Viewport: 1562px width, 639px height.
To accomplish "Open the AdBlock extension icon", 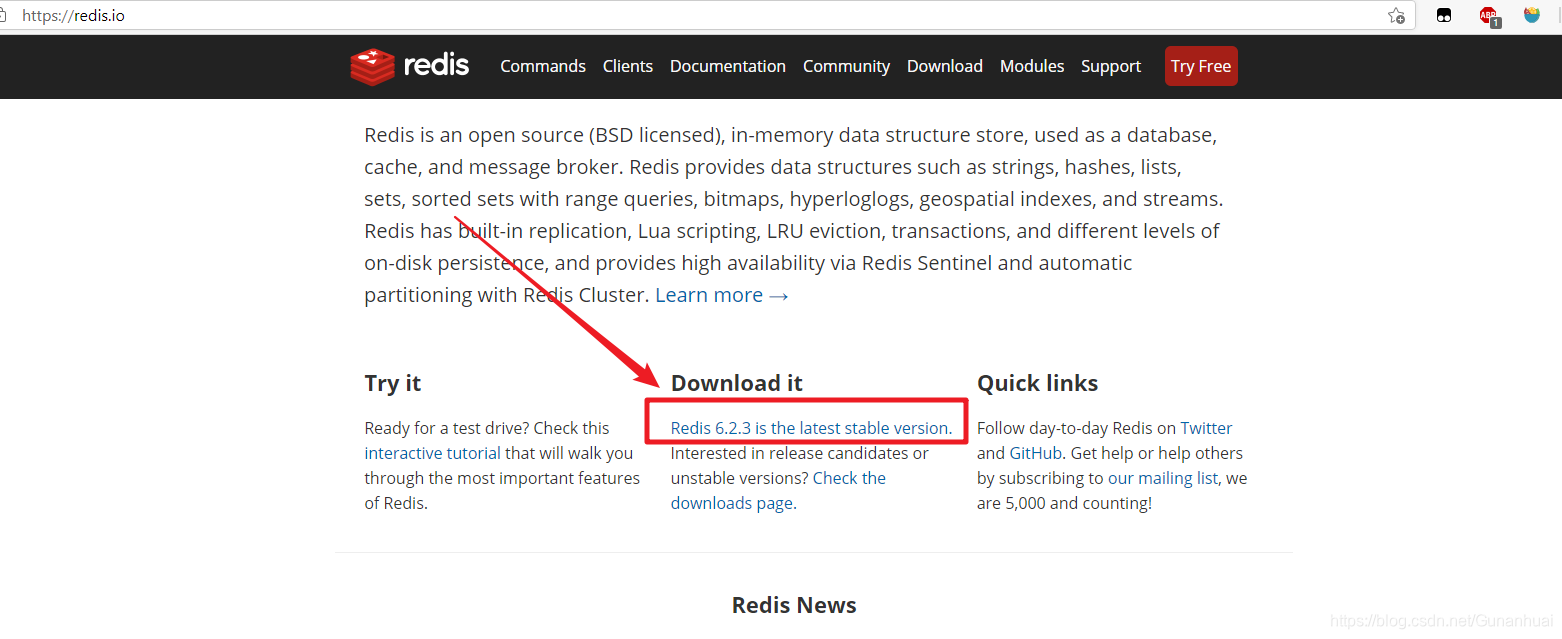I will pyautogui.click(x=1488, y=16).
